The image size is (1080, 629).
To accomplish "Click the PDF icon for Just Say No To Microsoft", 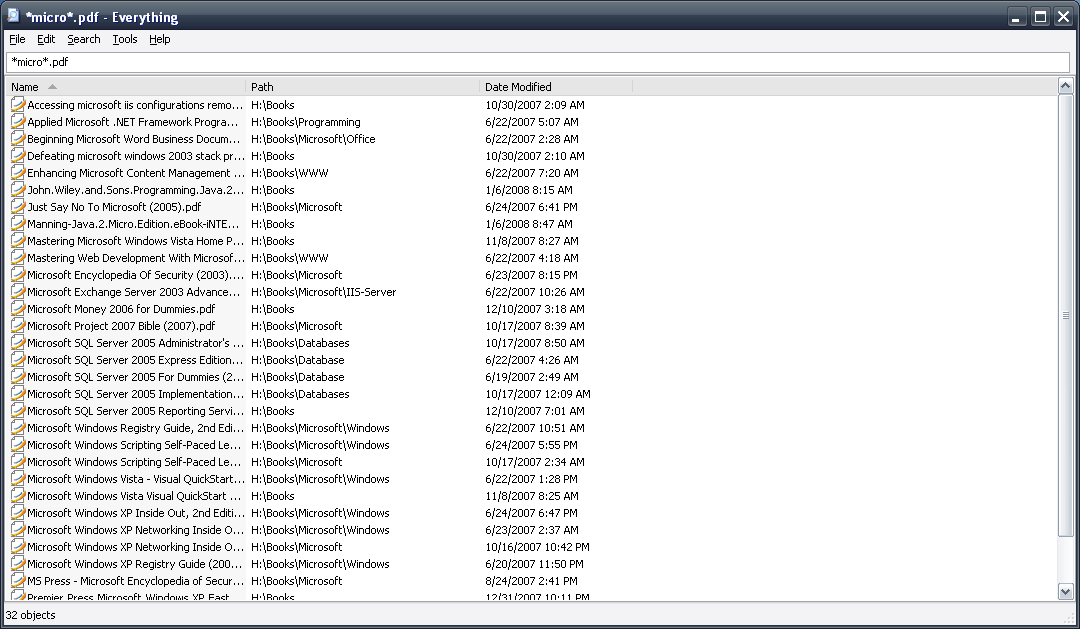I will [18, 207].
